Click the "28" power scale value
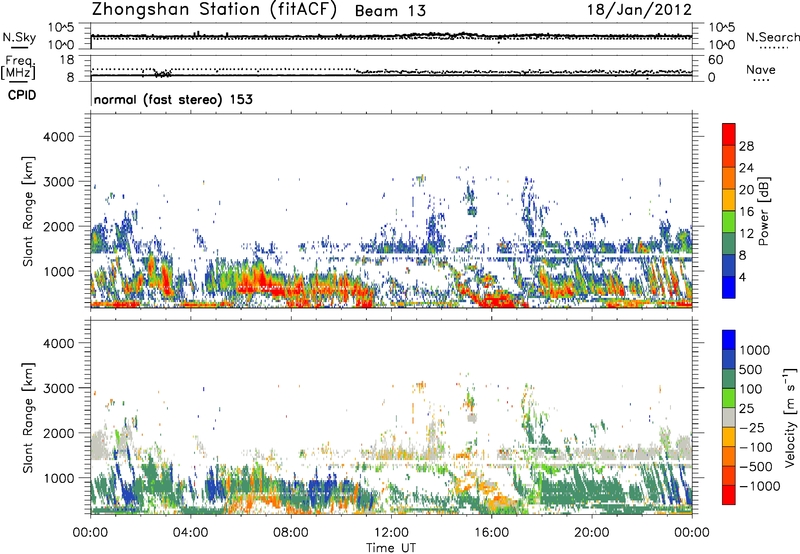This screenshot has height=554, width=800. point(746,146)
